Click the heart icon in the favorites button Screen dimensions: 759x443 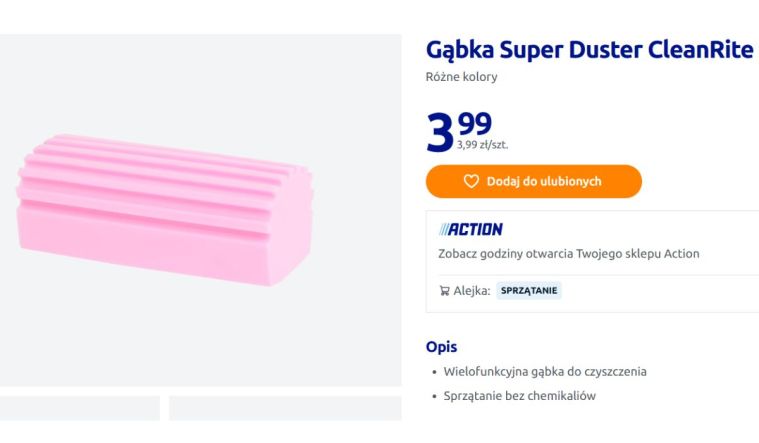click(x=471, y=181)
